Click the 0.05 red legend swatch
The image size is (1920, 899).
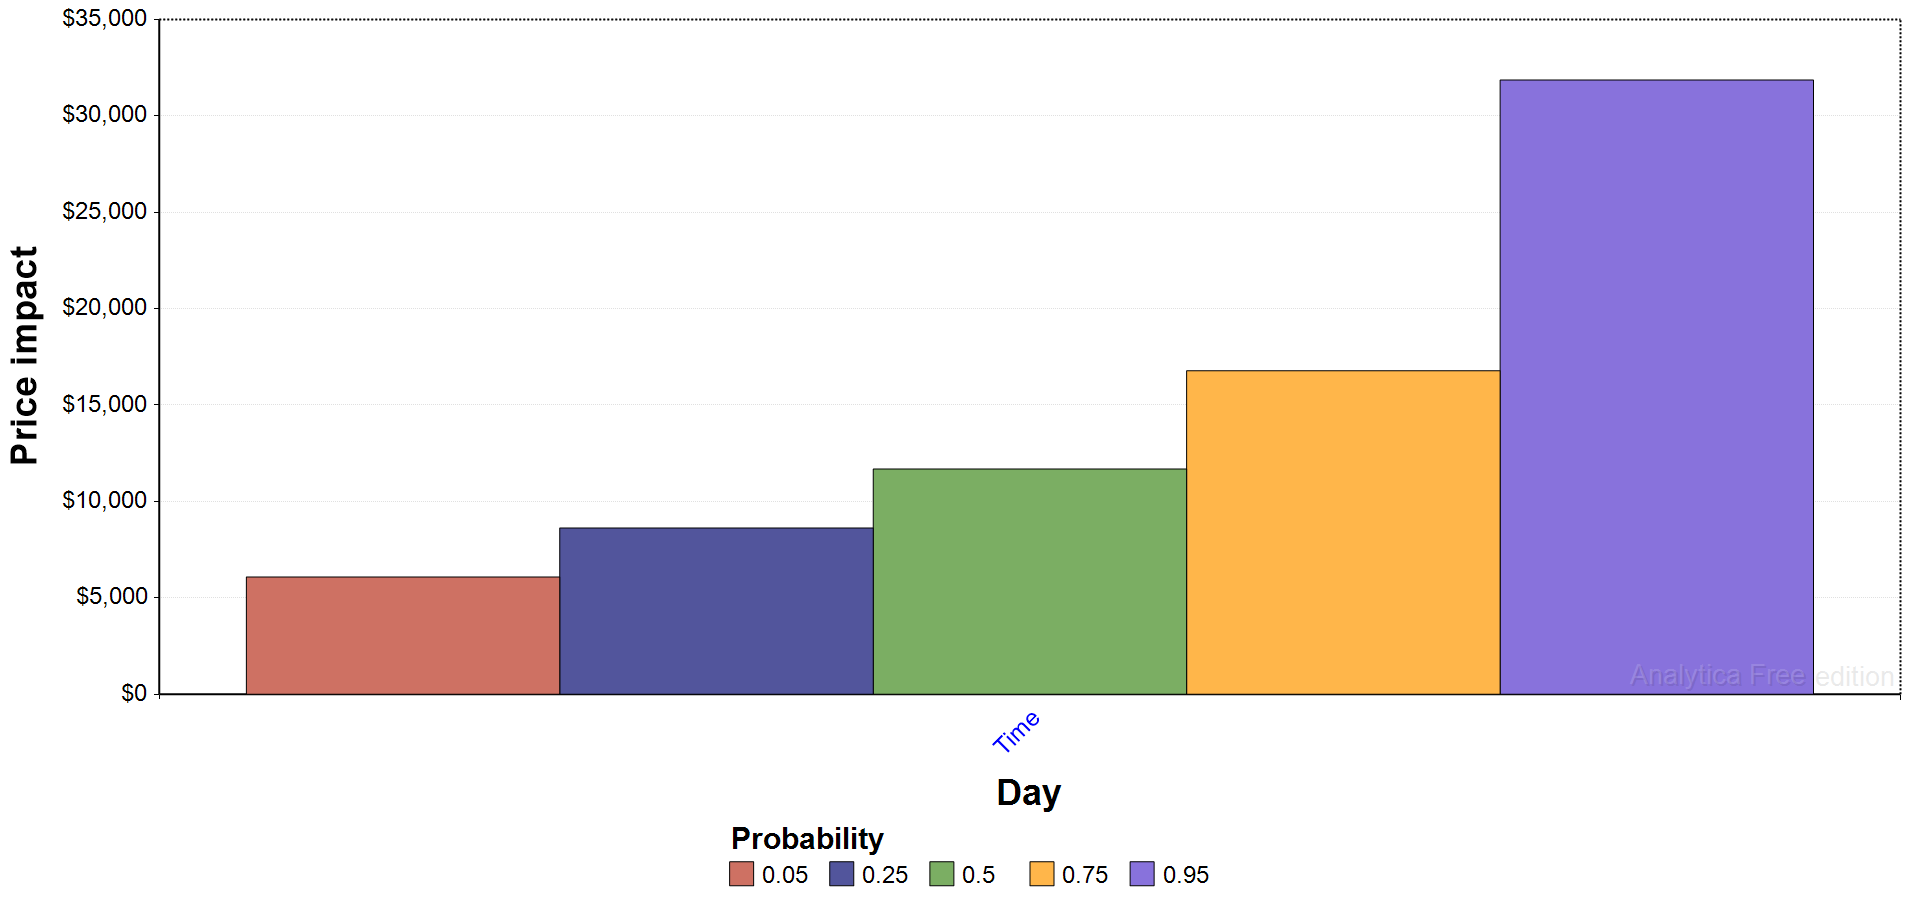coord(741,874)
